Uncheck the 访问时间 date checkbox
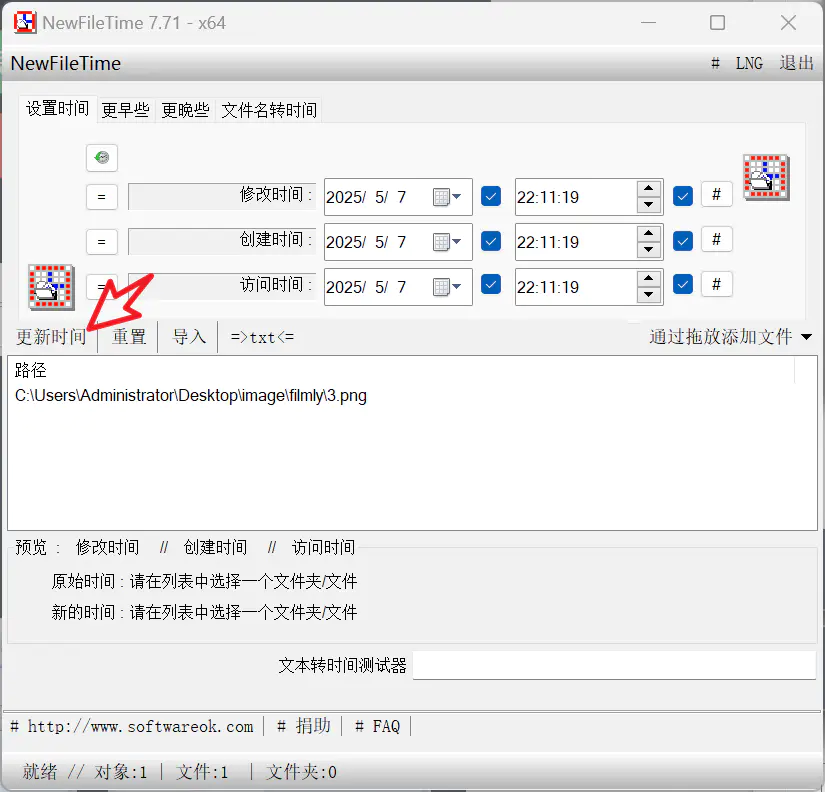Screen dimensions: 825x792 point(491,285)
